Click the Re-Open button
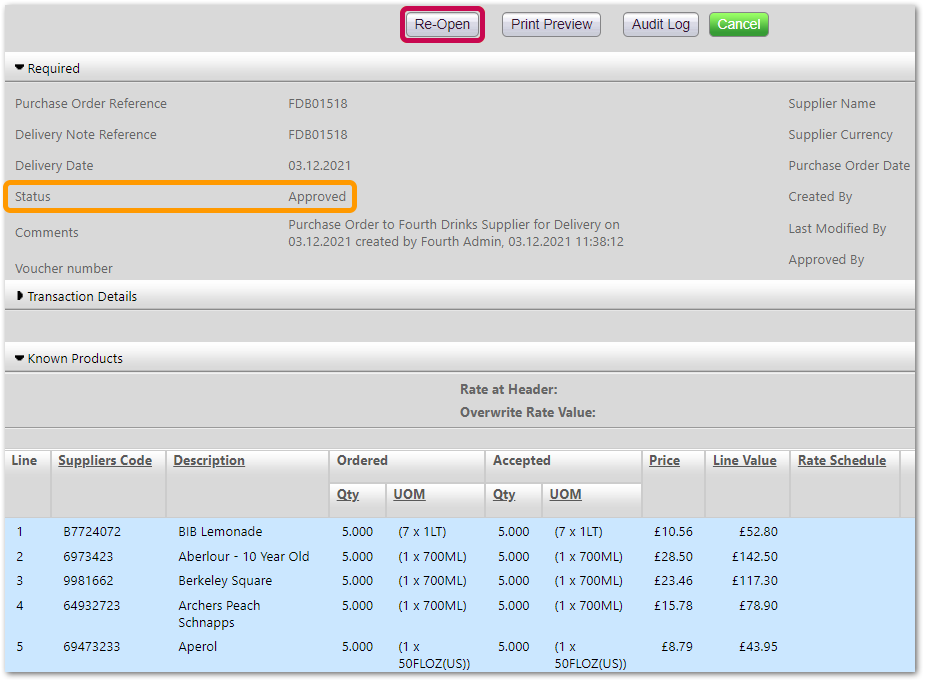 tap(442, 24)
